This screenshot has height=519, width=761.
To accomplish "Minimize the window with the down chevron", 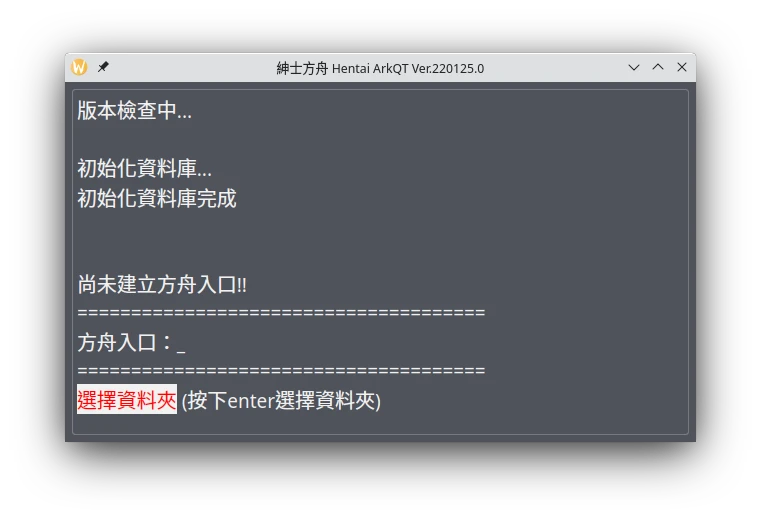I will point(633,67).
